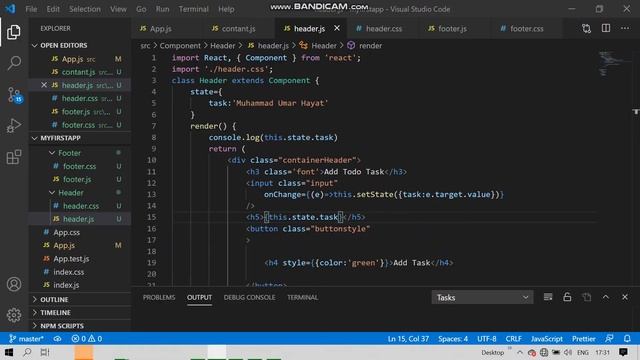The height and width of the screenshot is (360, 640).
Task: Switch to contant.js editor tab
Action: pyautogui.click(x=239, y=28)
